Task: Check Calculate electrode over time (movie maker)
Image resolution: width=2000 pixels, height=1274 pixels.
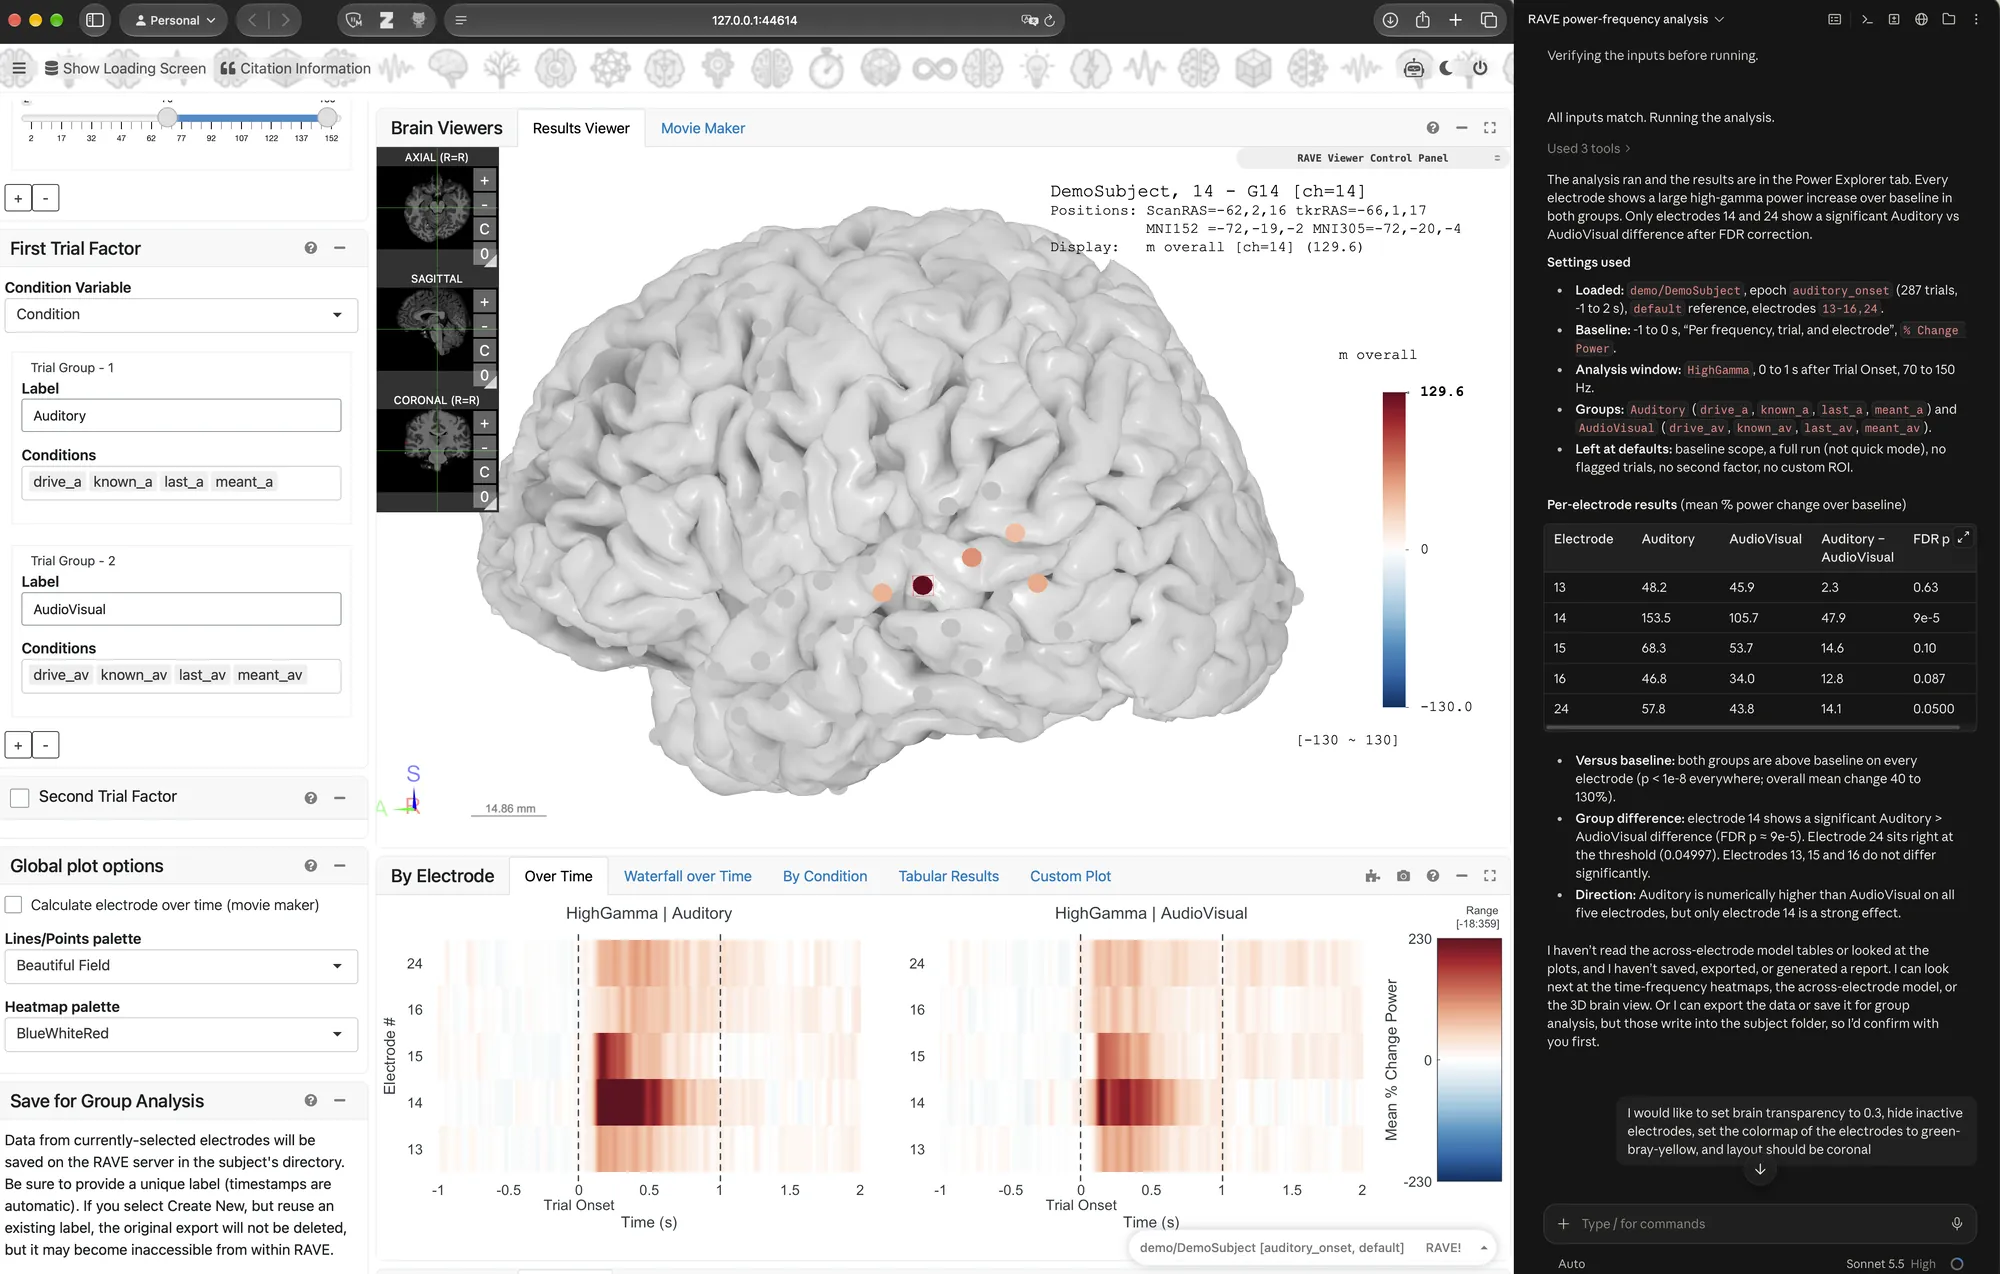Action: coord(13,905)
